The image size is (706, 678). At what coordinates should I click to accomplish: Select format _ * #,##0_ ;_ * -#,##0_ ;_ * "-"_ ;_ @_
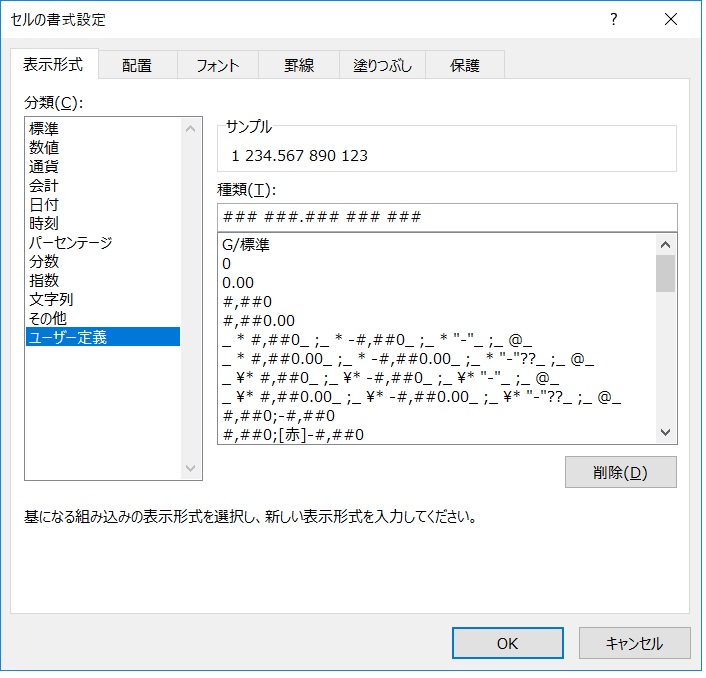[x=439, y=342]
